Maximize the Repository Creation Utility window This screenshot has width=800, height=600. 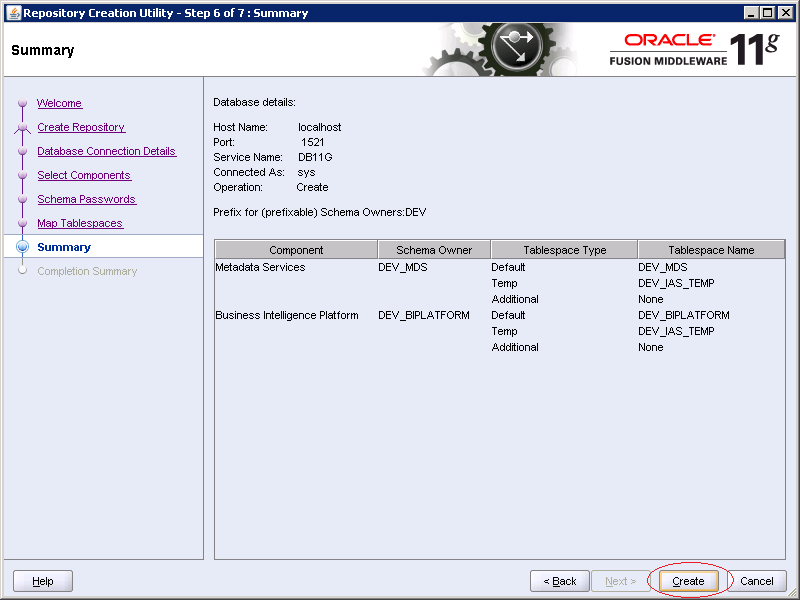click(767, 13)
